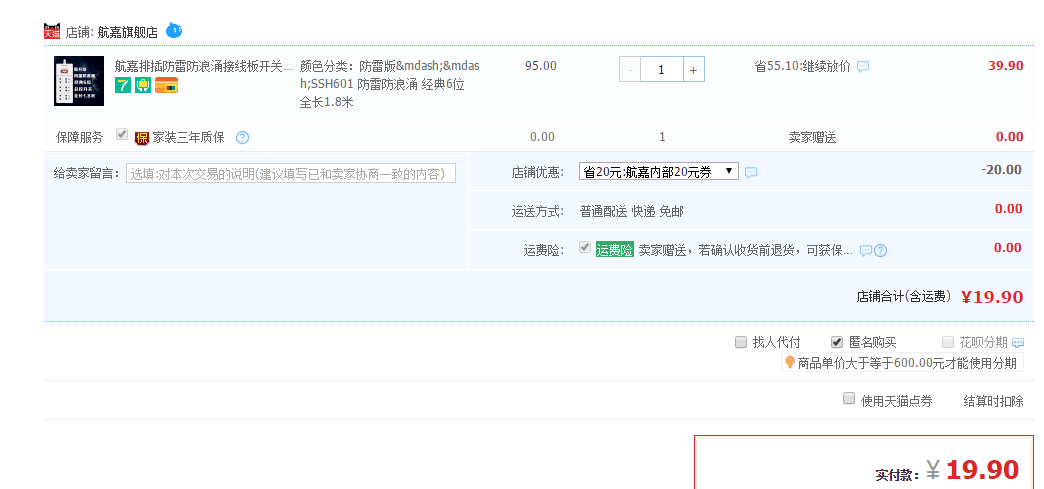Click the -20.00 store discount amount
The width and height of the screenshot is (1044, 489).
click(1001, 170)
